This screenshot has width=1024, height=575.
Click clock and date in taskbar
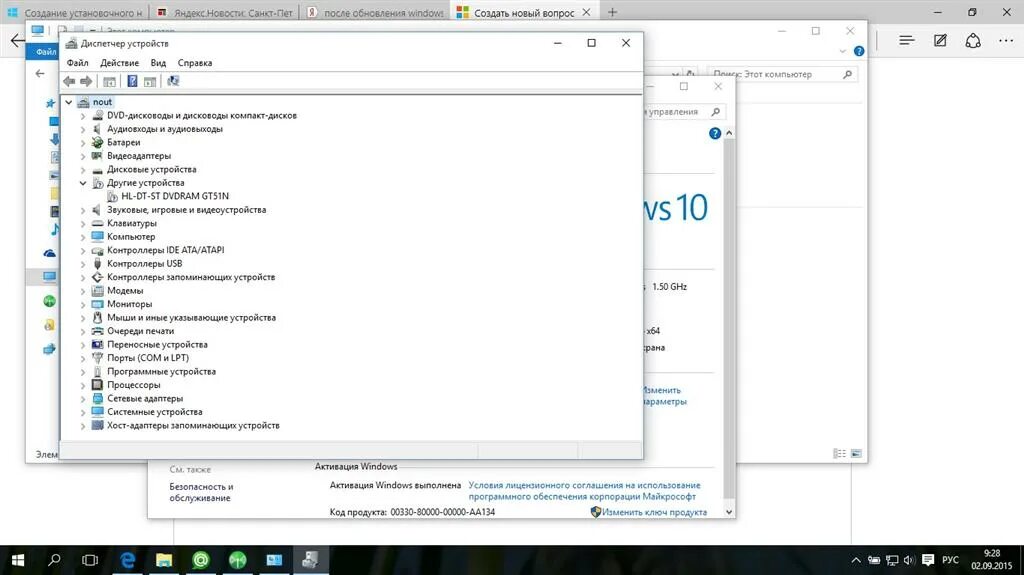pyautogui.click(x=991, y=560)
